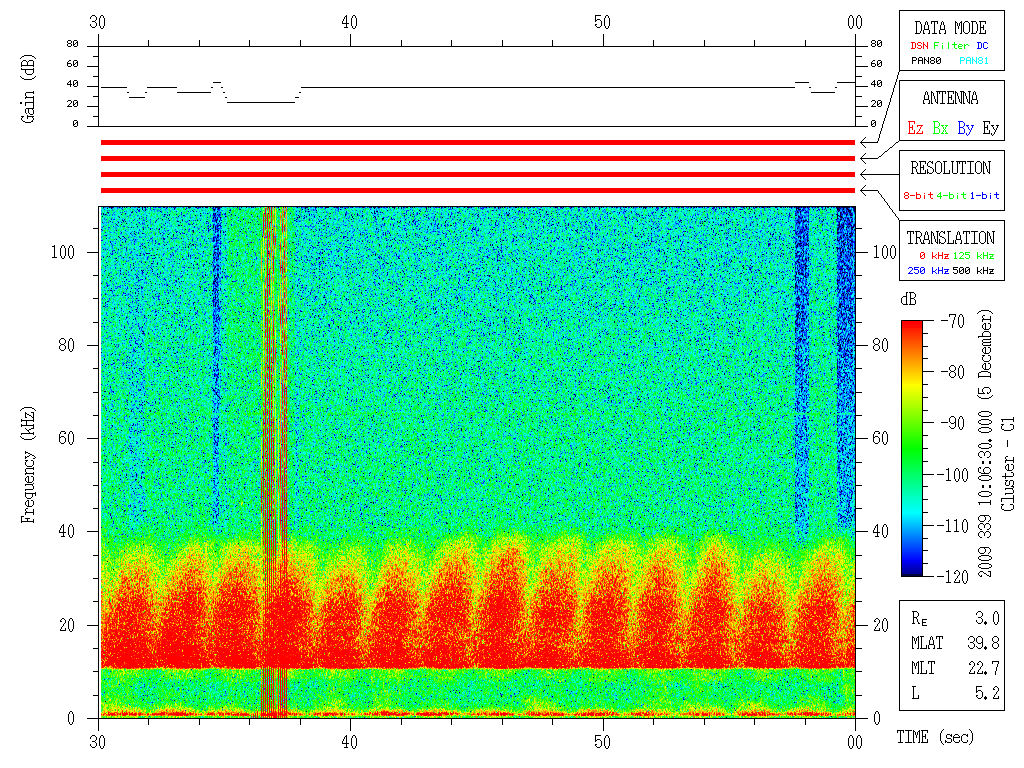1024x768 pixels.
Task: Choose the Bx antenna label
Action: point(940,128)
